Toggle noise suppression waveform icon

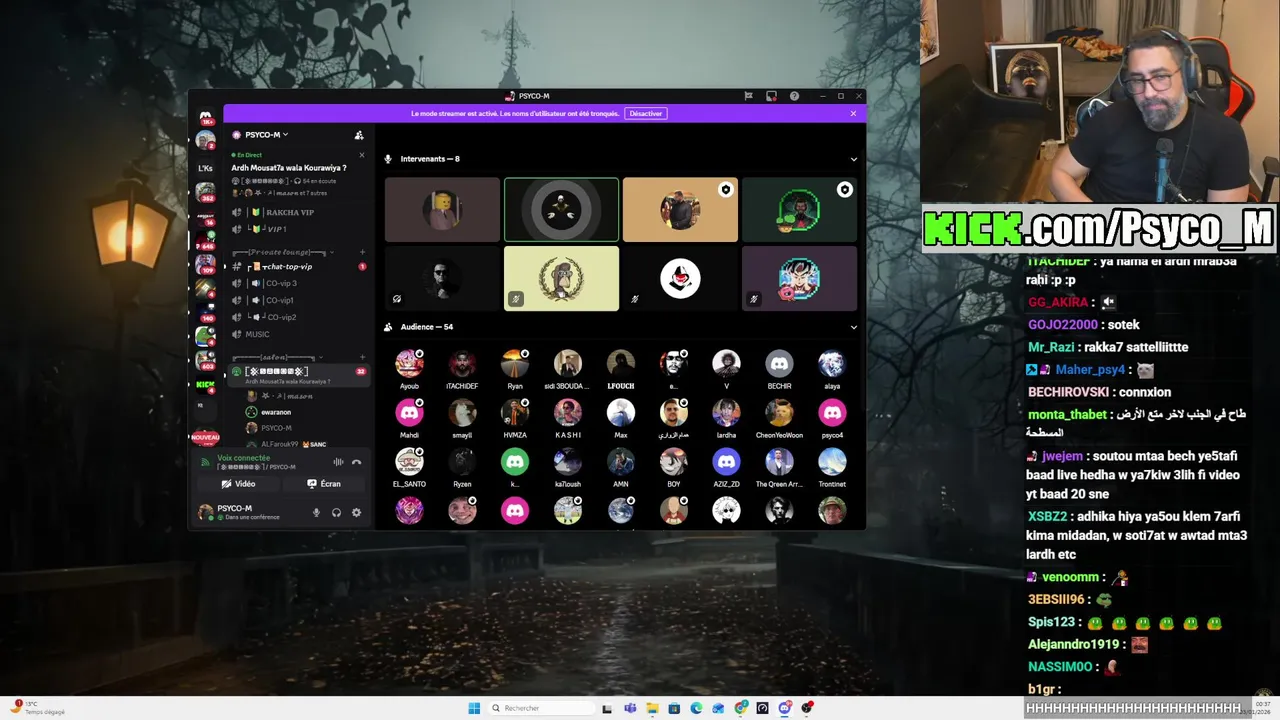pyautogui.click(x=338, y=462)
